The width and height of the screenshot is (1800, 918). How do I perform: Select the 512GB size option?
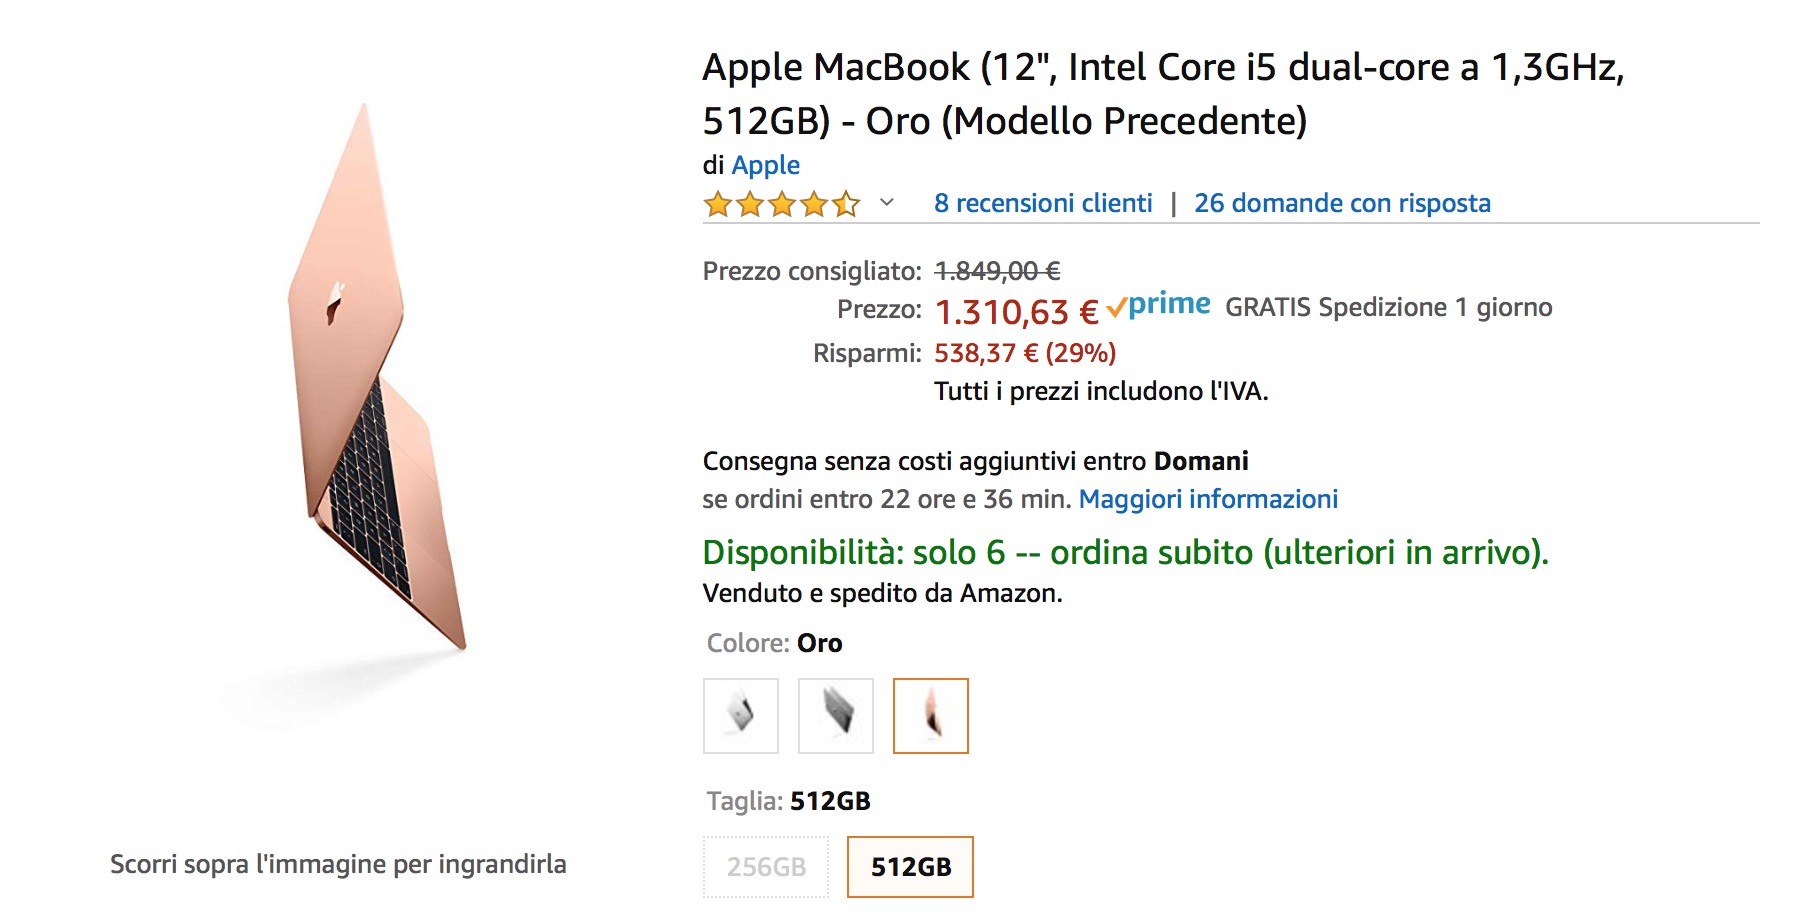tap(909, 866)
